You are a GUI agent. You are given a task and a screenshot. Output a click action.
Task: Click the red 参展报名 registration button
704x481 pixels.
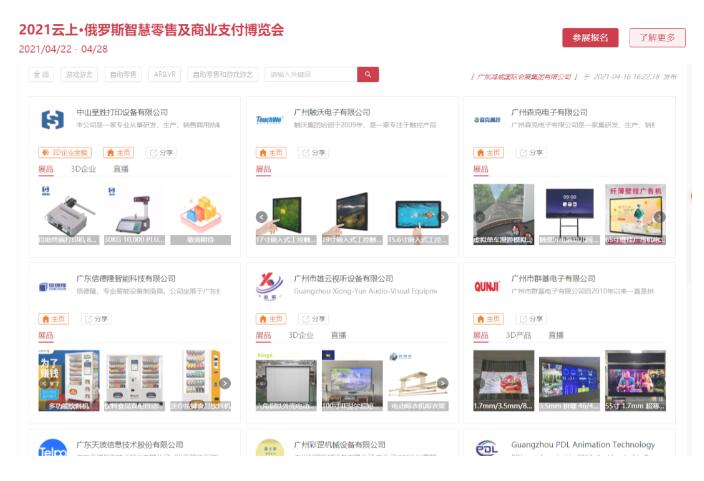pos(590,38)
